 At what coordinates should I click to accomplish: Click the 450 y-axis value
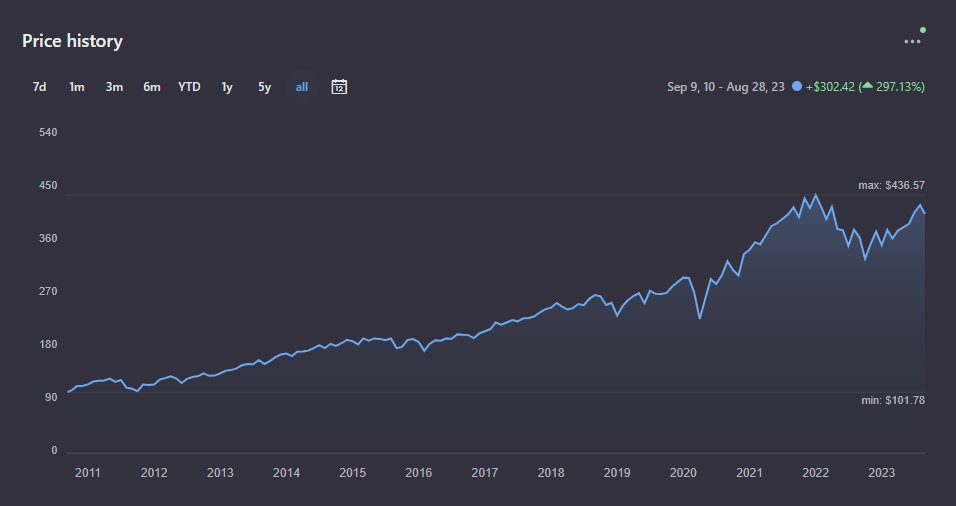pyautogui.click(x=48, y=185)
